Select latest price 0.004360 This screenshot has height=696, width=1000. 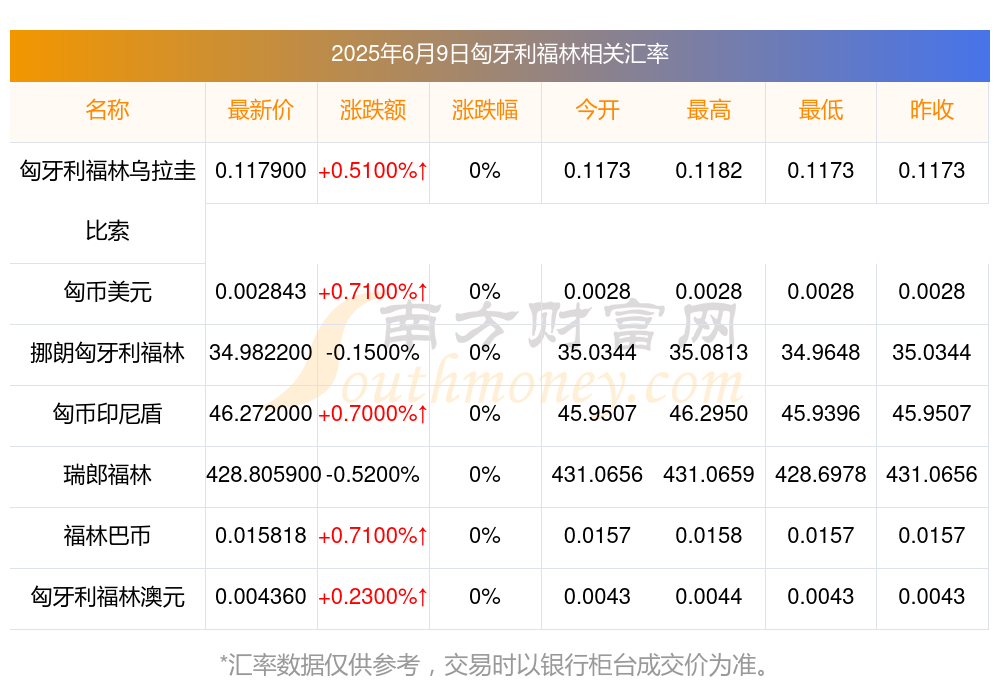[261, 597]
